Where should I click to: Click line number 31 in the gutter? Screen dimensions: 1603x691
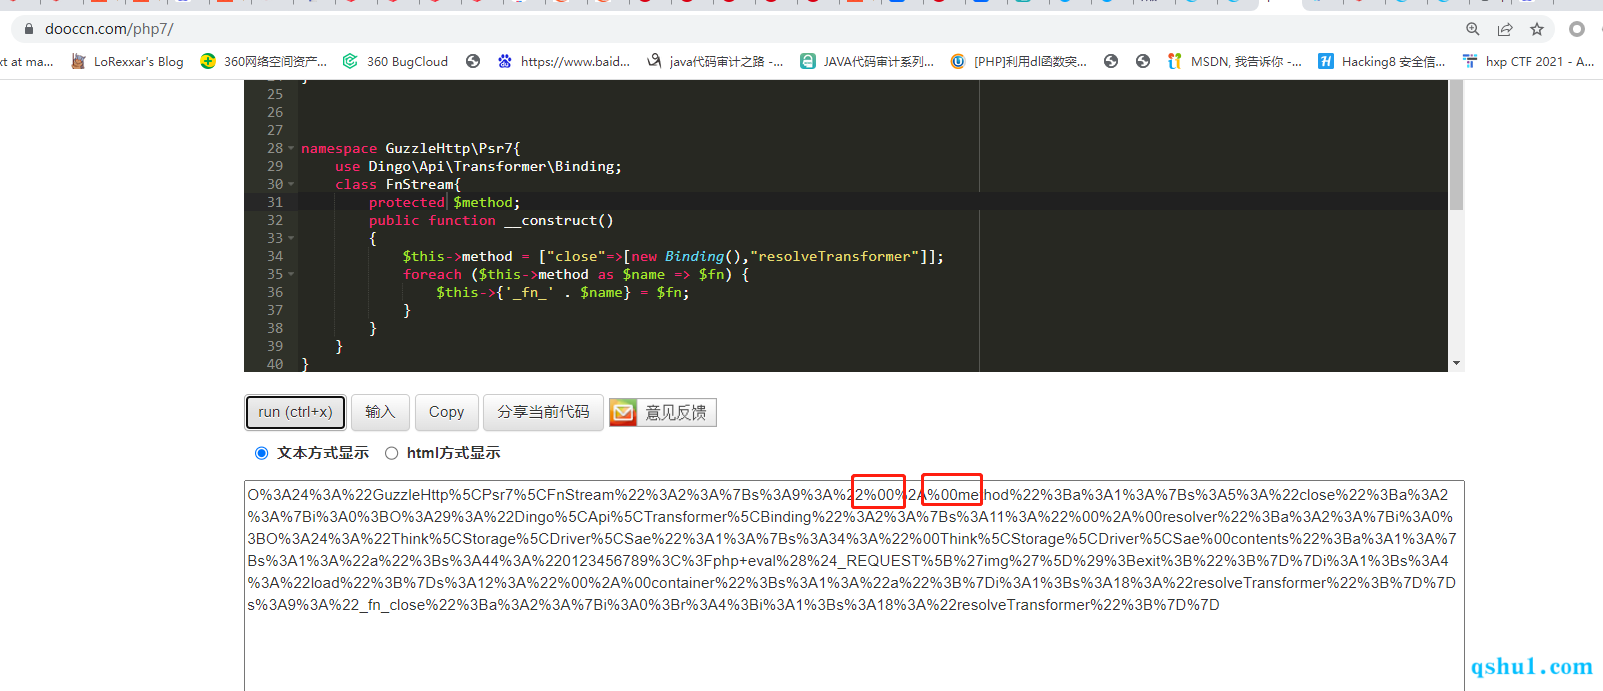coord(275,202)
